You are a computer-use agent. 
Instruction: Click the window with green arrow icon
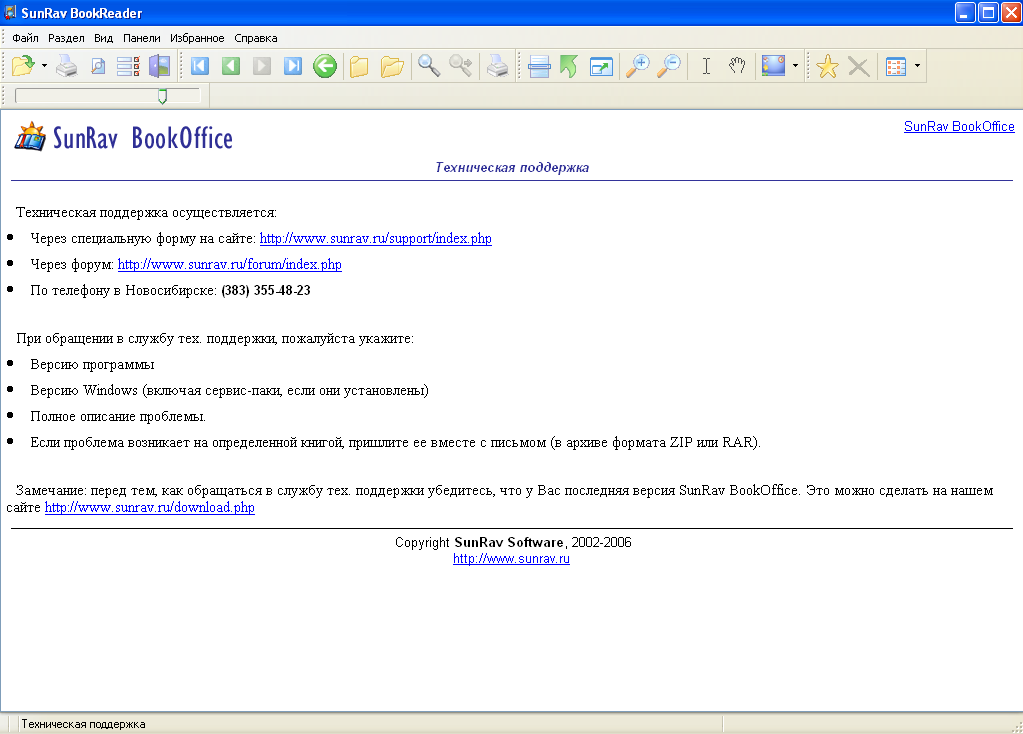pyautogui.click(x=601, y=66)
